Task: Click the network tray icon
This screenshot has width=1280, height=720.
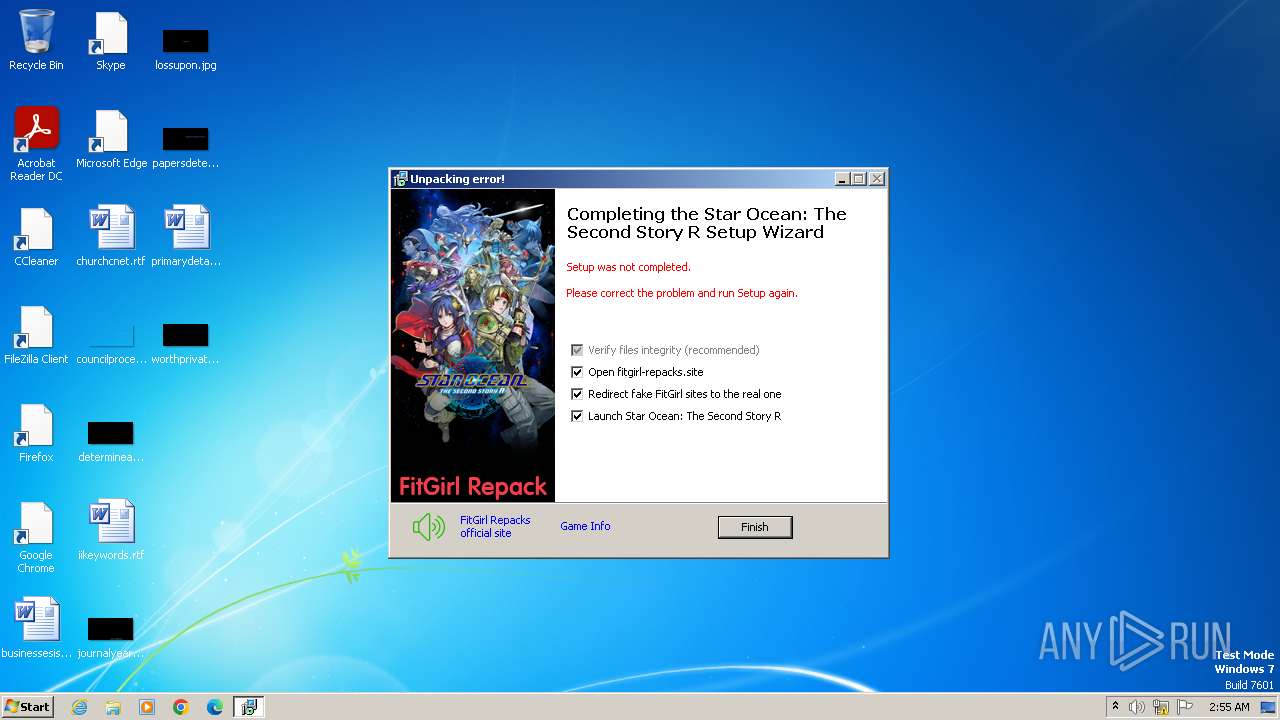Action: click(x=1161, y=707)
